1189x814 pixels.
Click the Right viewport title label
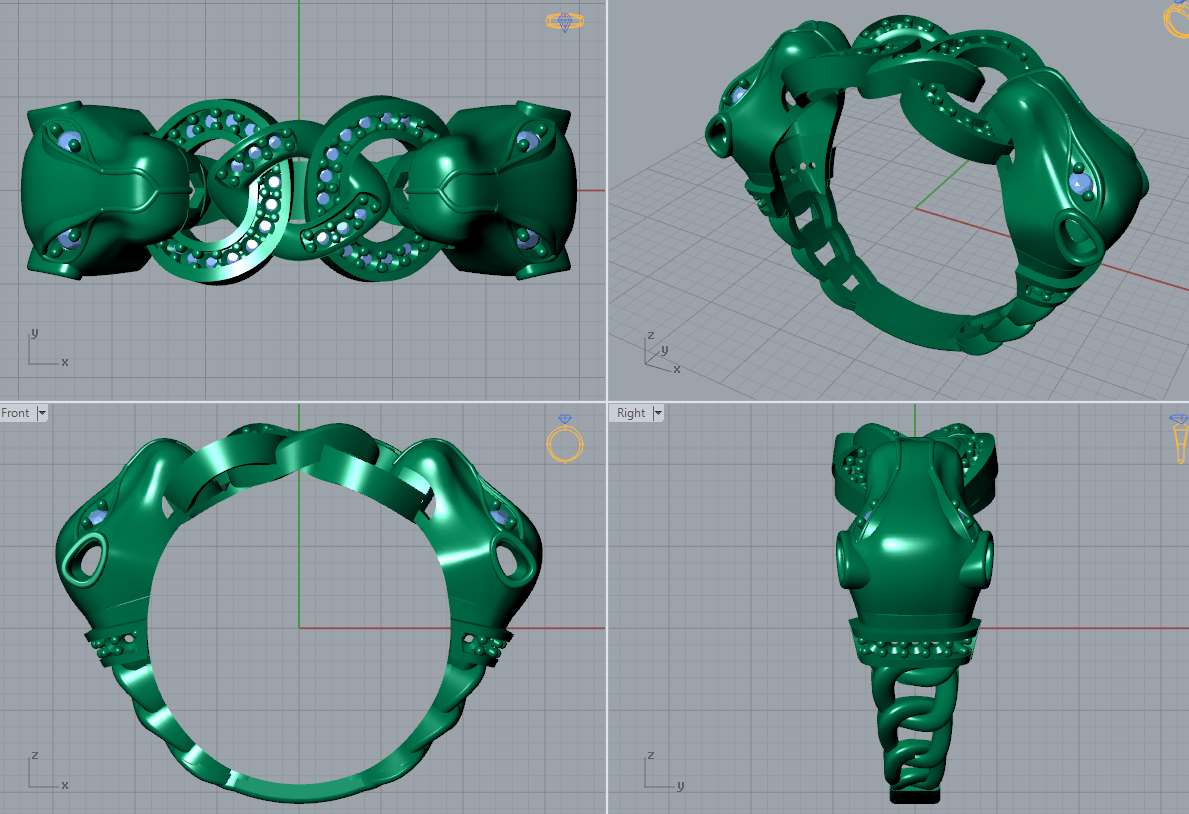630,413
